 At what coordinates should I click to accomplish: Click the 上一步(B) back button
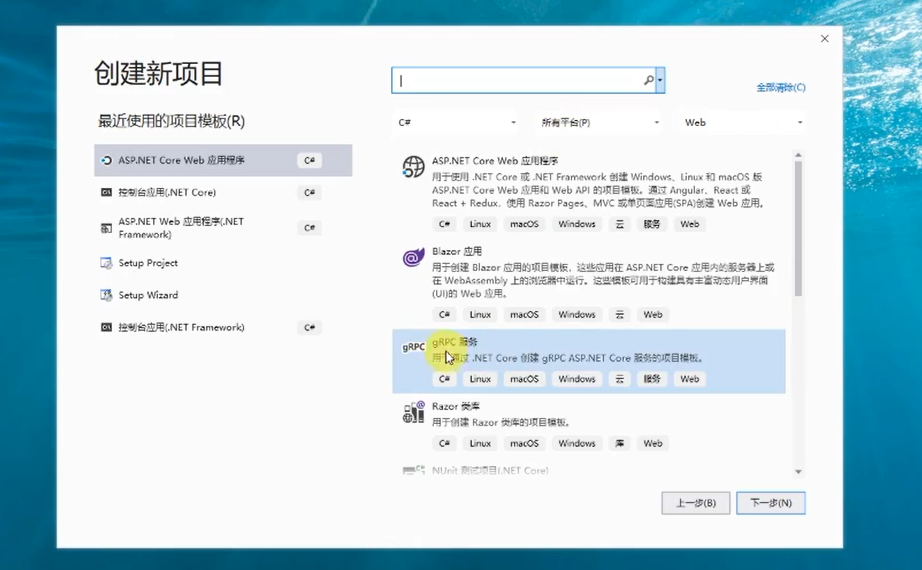[696, 503]
